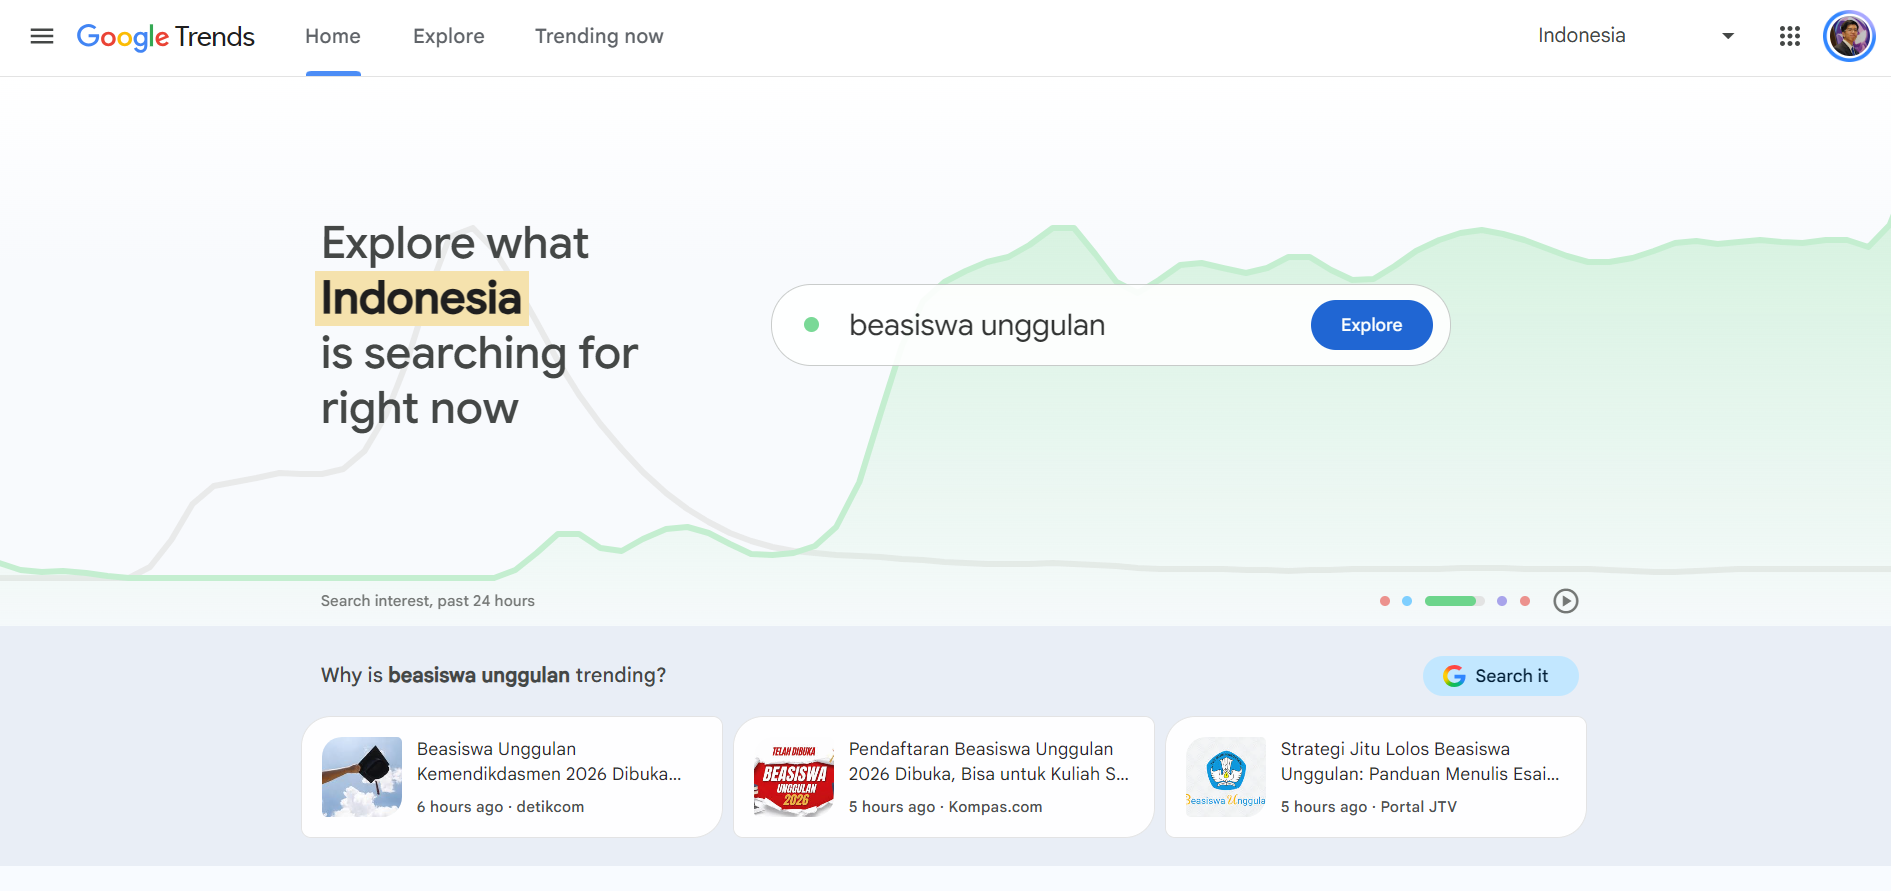1891x891 pixels.
Task: Open the account profile avatar
Action: tap(1849, 36)
